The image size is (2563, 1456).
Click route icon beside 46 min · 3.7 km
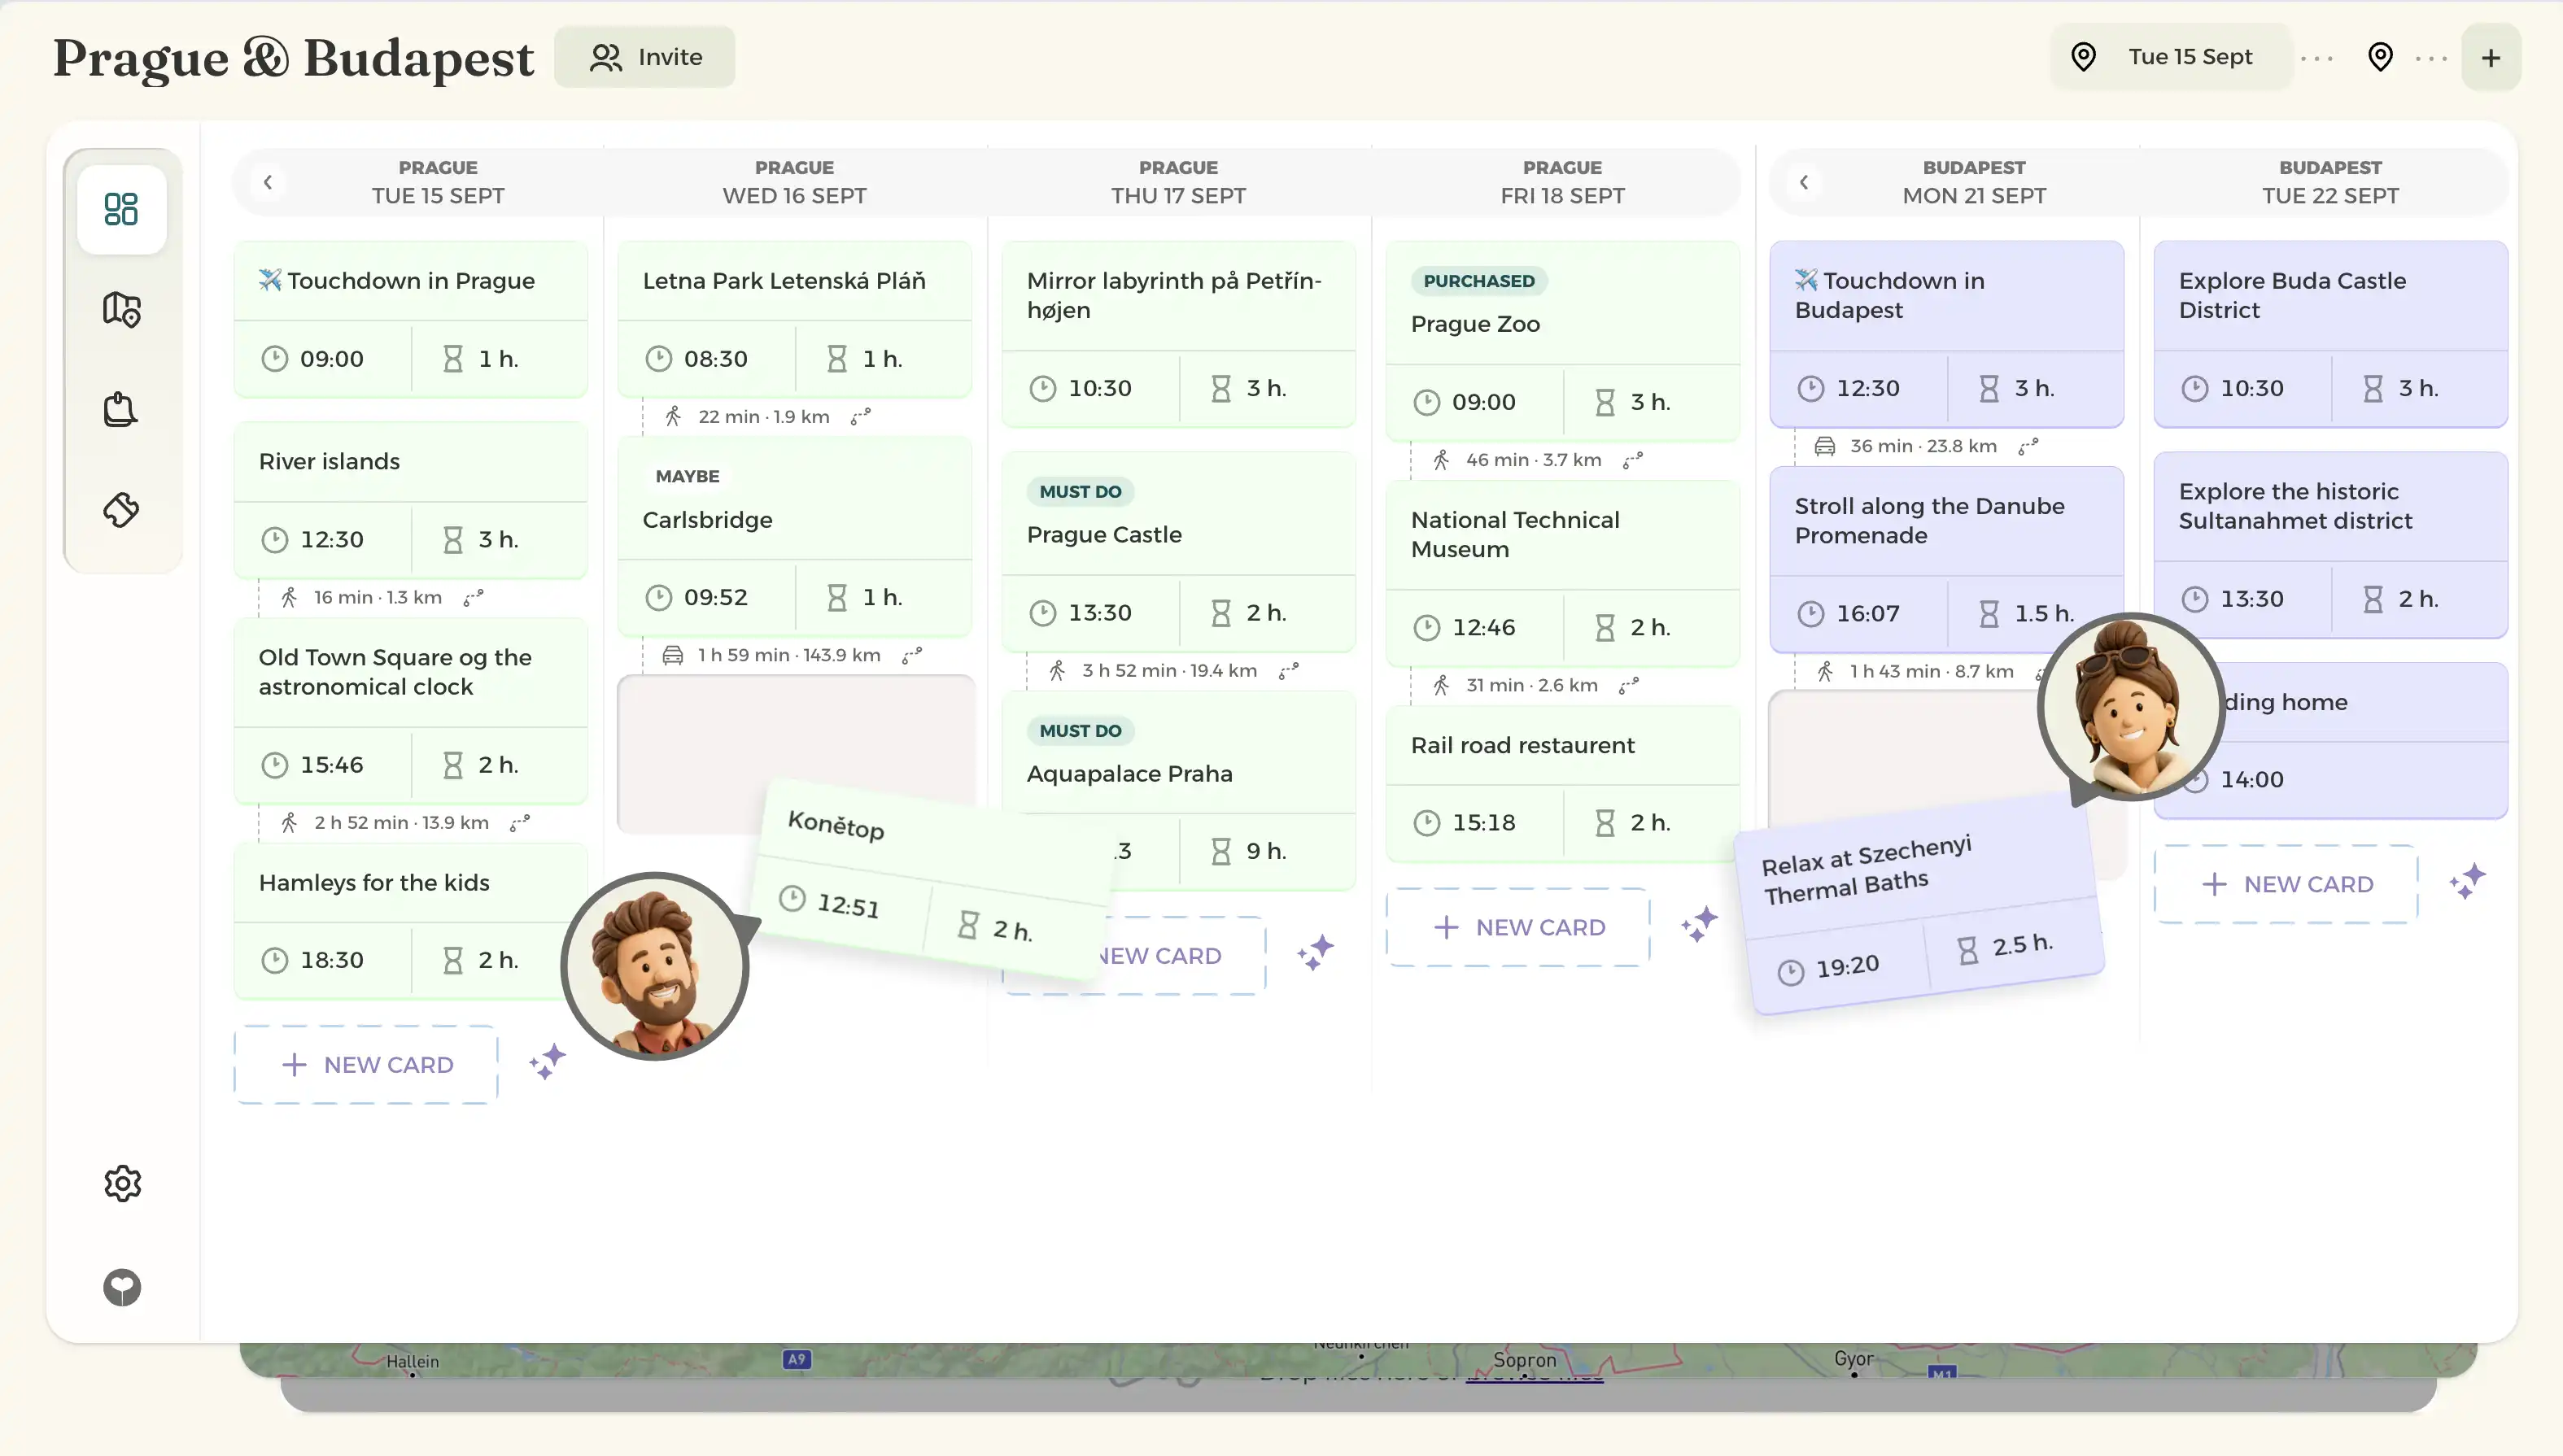[x=1633, y=460]
